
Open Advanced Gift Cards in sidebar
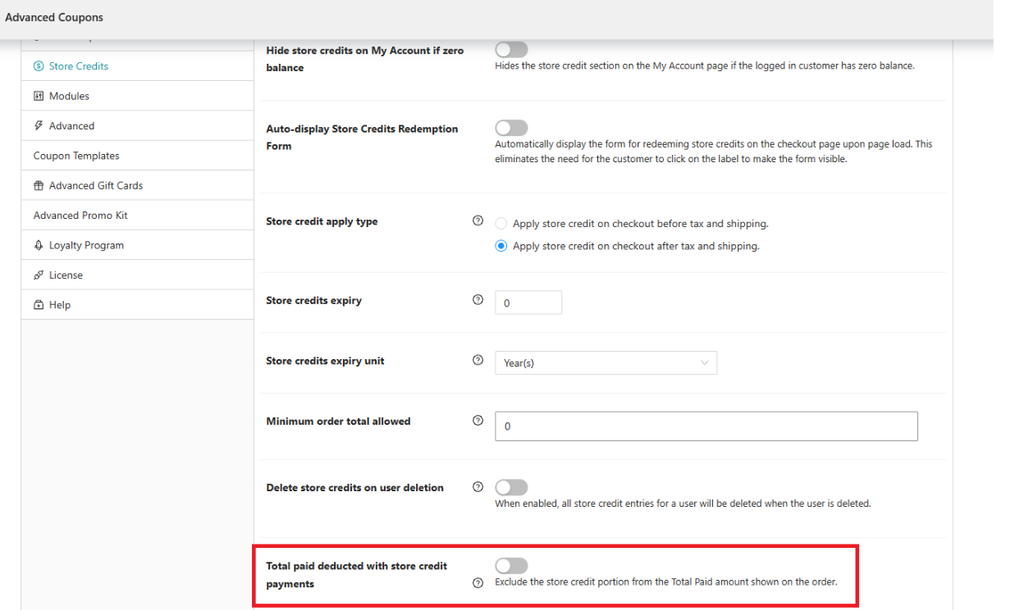[137, 185]
